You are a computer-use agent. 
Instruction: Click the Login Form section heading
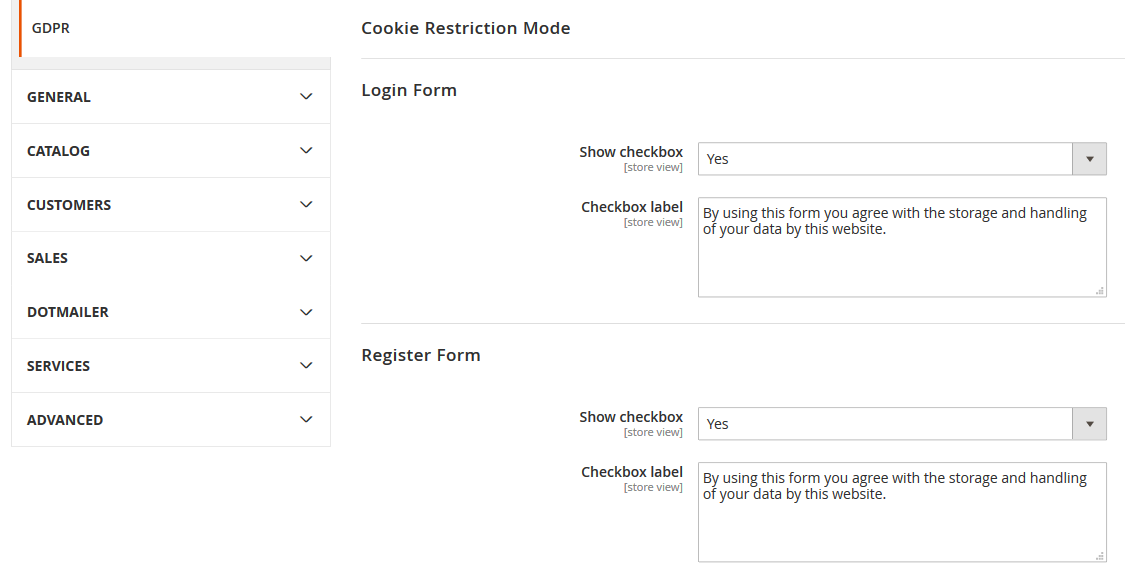coord(409,89)
